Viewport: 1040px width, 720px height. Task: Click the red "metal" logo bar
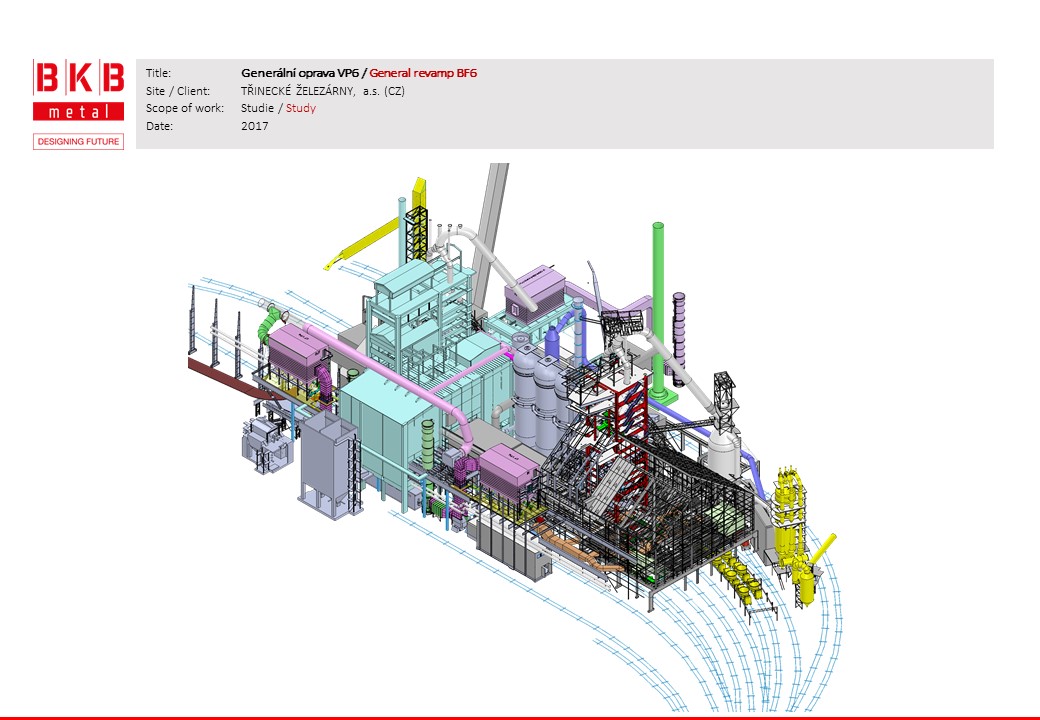(78, 111)
